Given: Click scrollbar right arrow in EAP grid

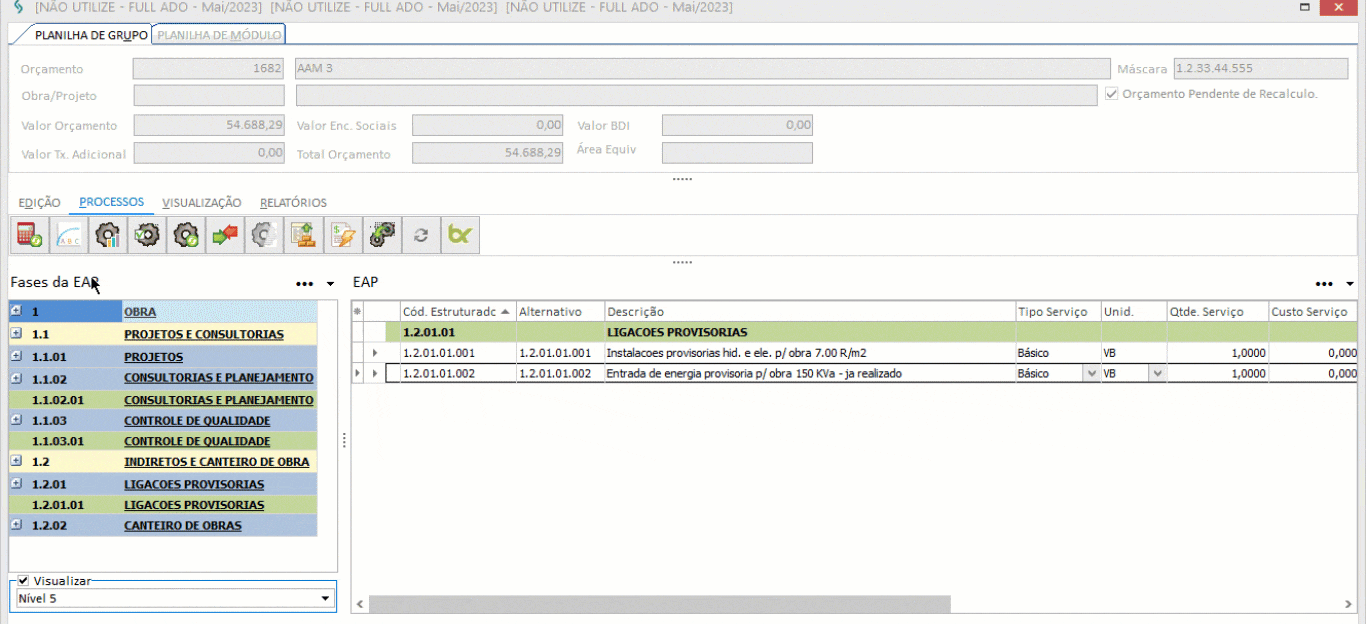Looking at the screenshot, I should coord(1349,604).
